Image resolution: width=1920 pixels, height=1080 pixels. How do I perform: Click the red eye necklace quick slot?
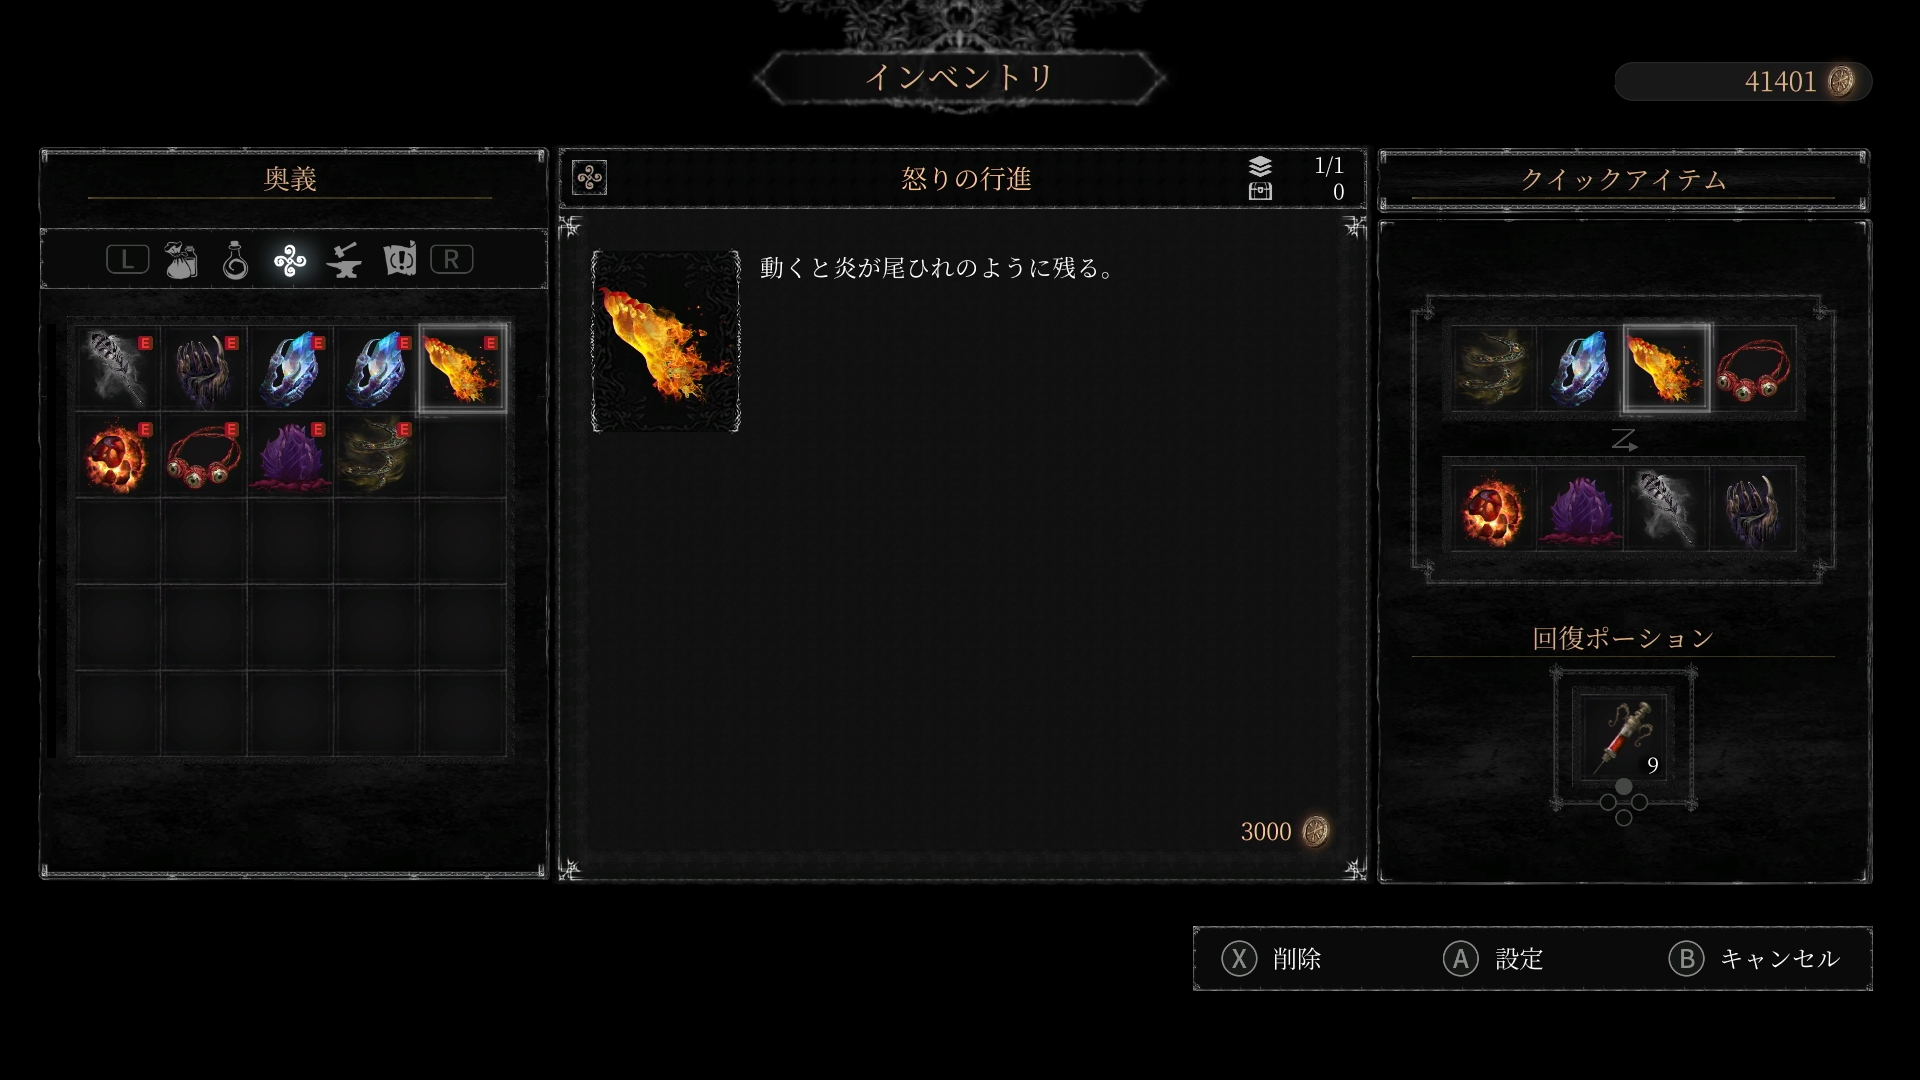tap(1753, 368)
